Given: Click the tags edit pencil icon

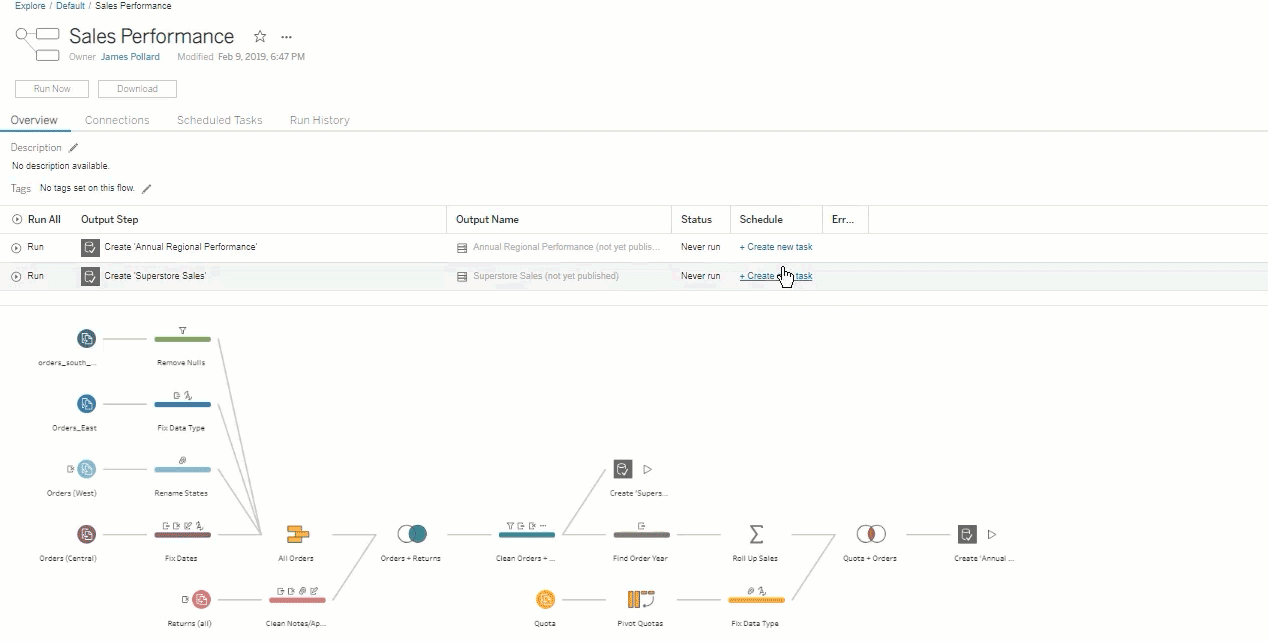Looking at the screenshot, I should (x=147, y=188).
